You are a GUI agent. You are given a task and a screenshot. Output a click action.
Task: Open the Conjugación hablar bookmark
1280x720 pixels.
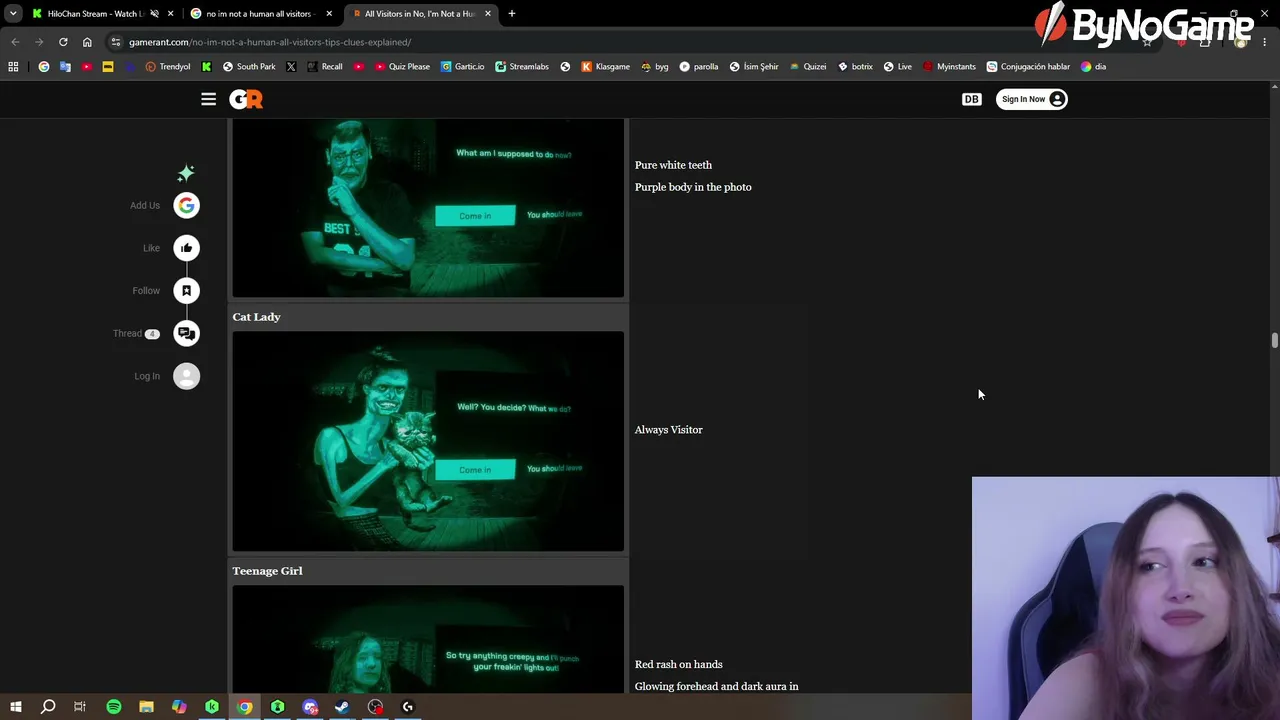click(1027, 67)
